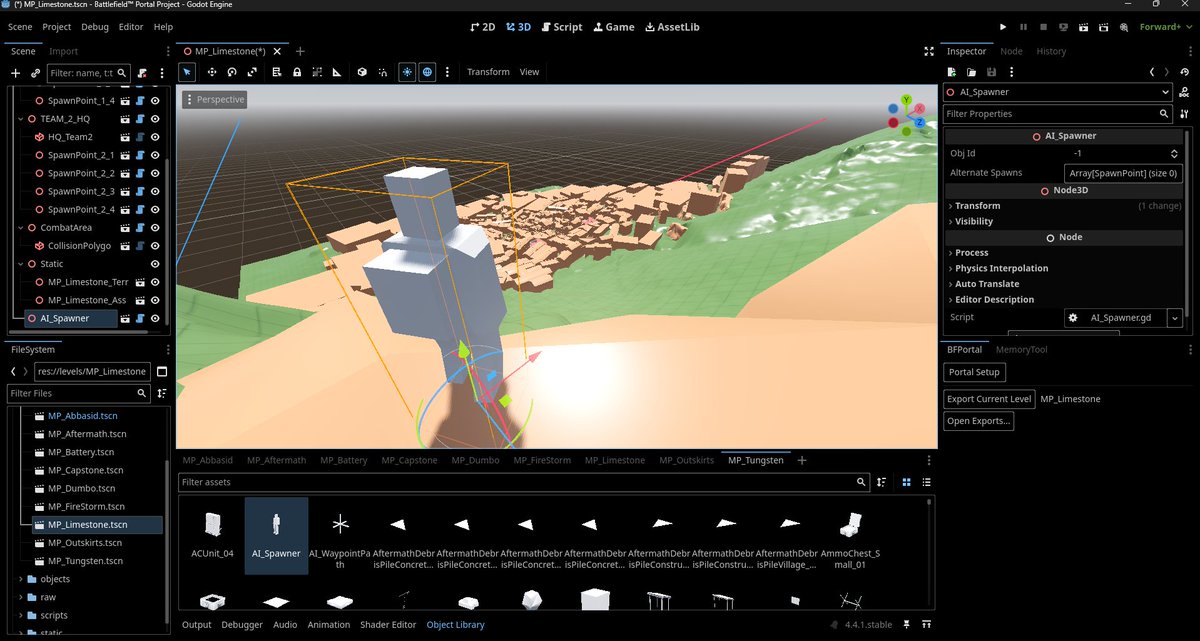Open the Transform menu in viewport toolbar

pyautogui.click(x=488, y=72)
